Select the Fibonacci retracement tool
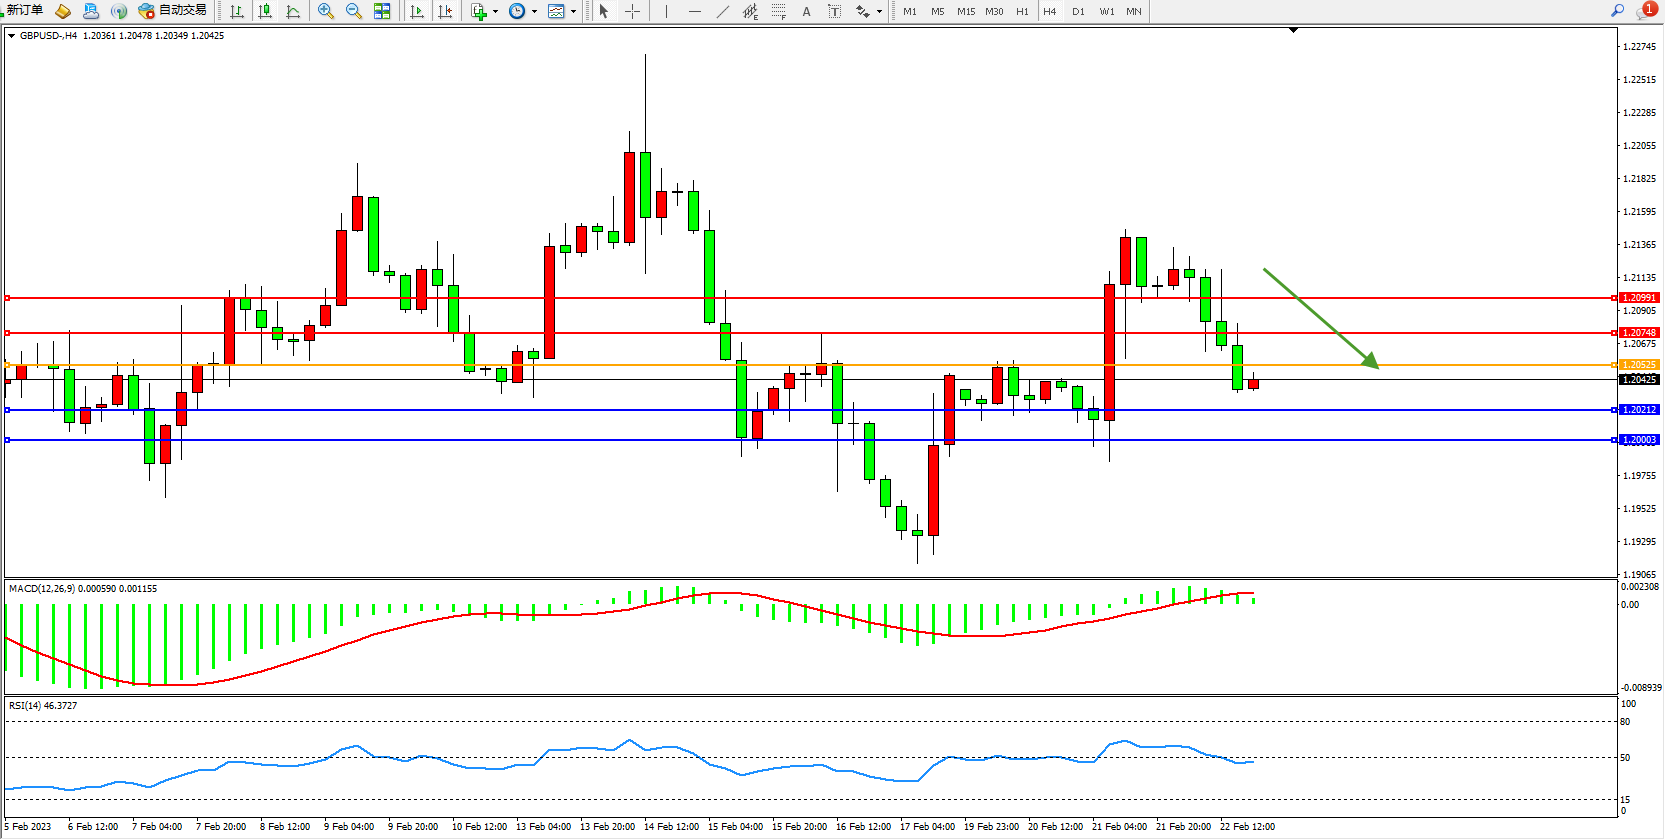The width and height of the screenshot is (1665, 840). 778,11
